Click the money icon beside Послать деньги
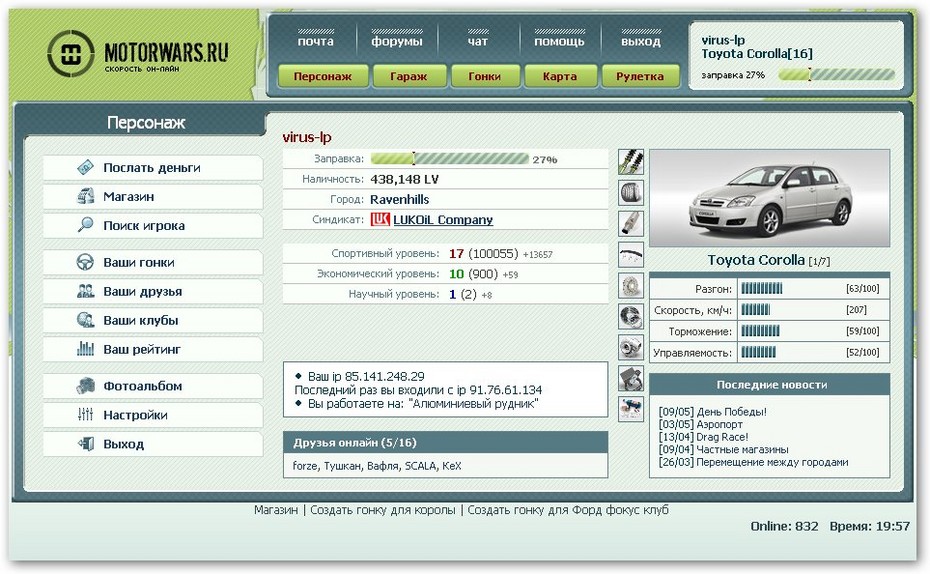Image resolution: width=930 pixels, height=574 pixels. pos(85,167)
